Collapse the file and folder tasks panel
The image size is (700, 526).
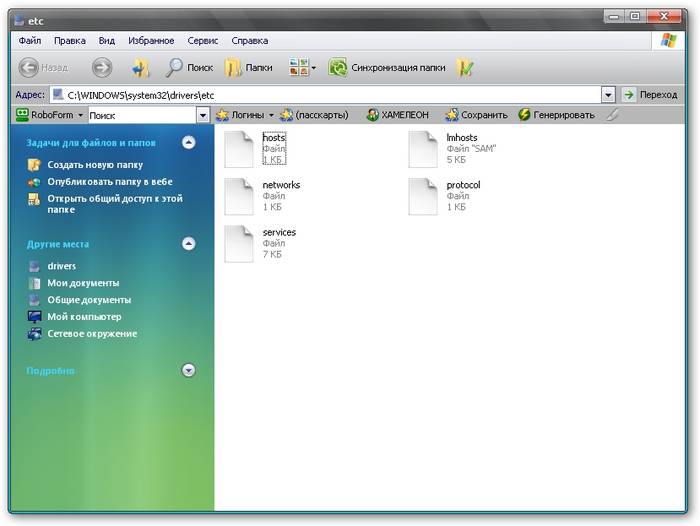pos(188,143)
